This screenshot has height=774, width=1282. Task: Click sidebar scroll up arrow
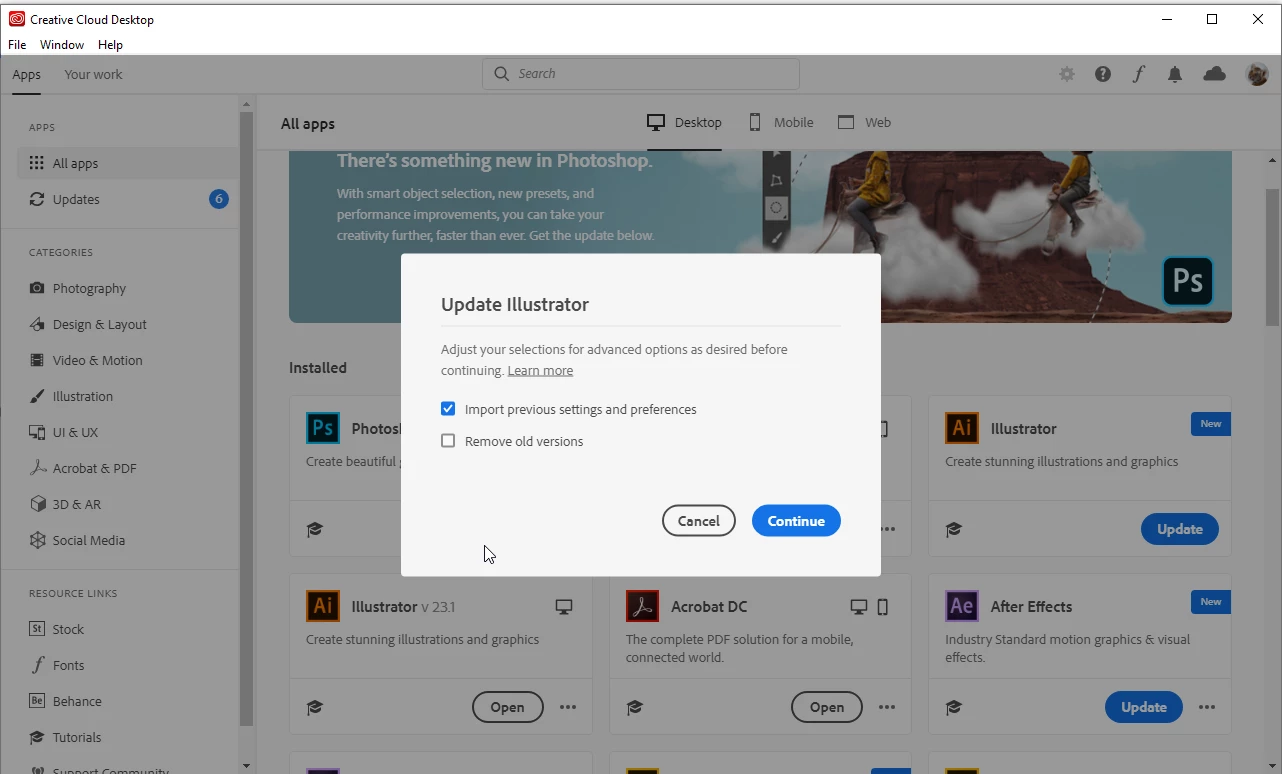pos(246,103)
